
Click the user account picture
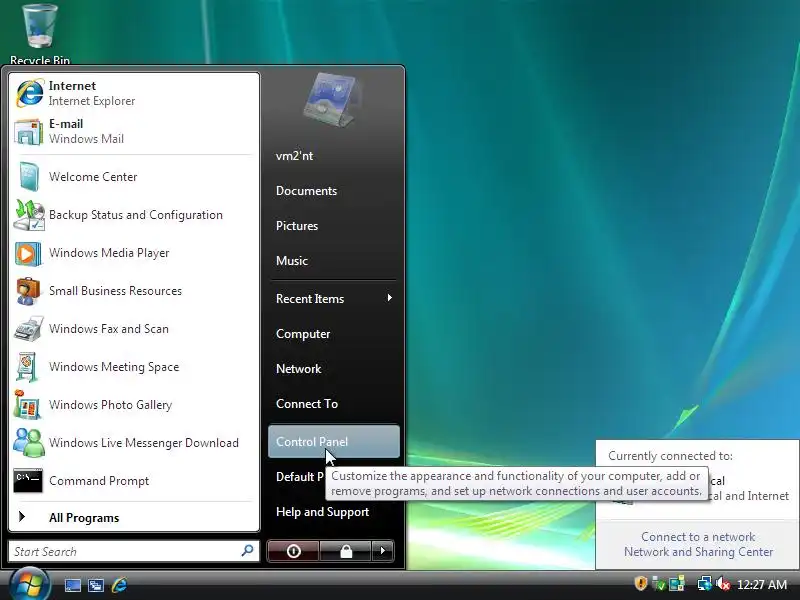[332, 99]
